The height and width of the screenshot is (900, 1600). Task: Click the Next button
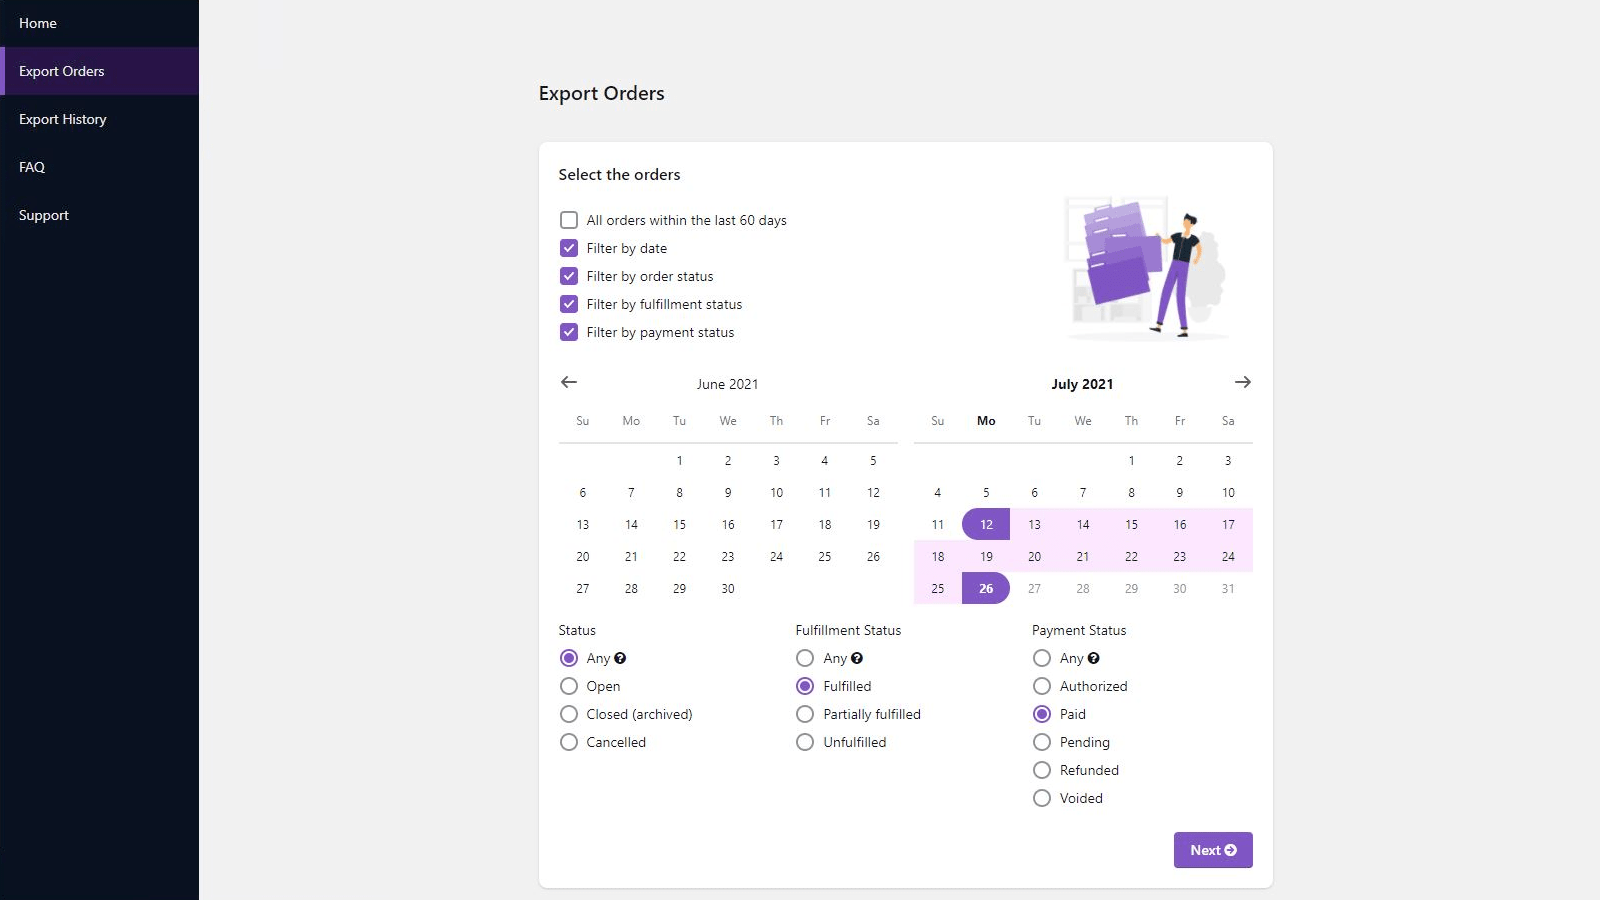[x=1212, y=850]
